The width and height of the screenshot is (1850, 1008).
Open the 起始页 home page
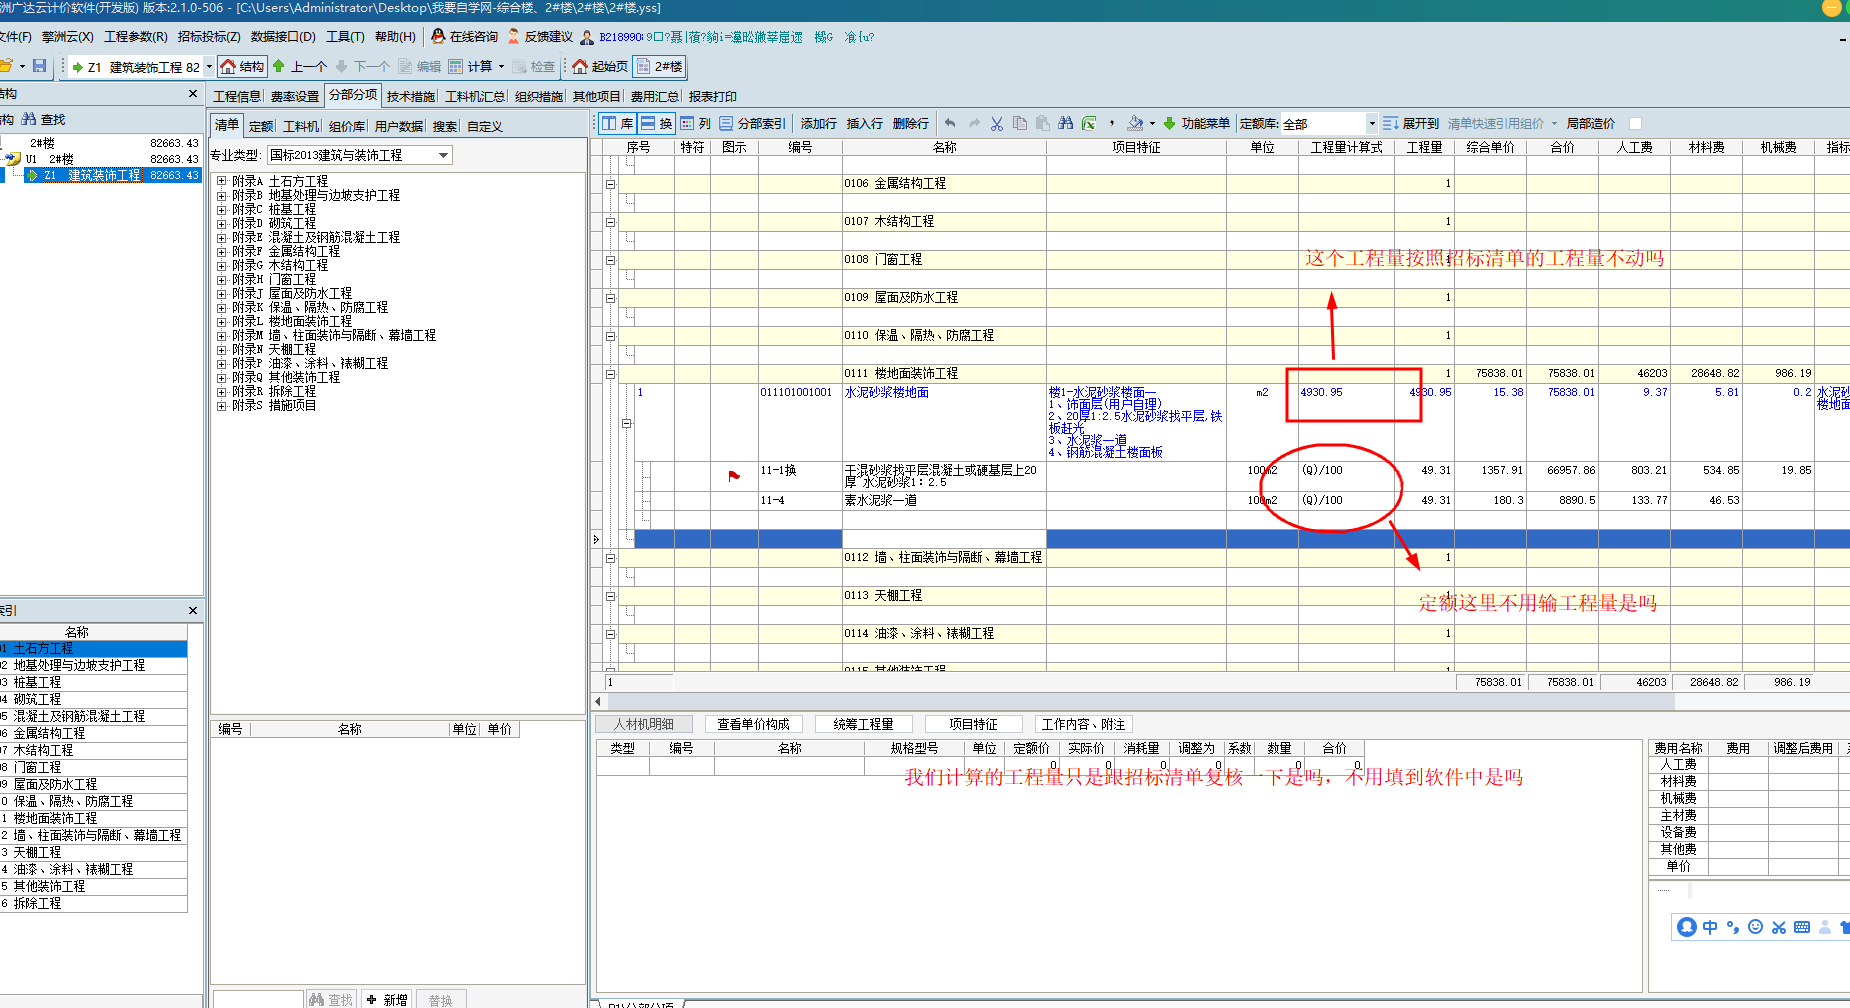coord(600,67)
